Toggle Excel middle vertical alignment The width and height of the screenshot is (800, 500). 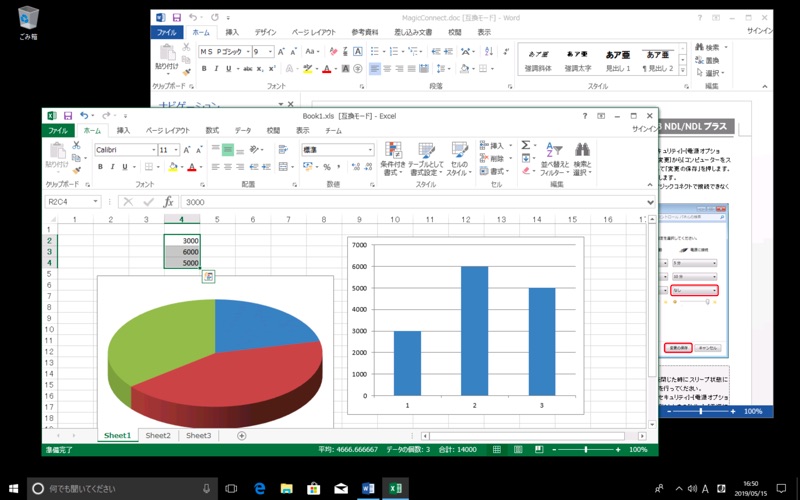pos(228,149)
